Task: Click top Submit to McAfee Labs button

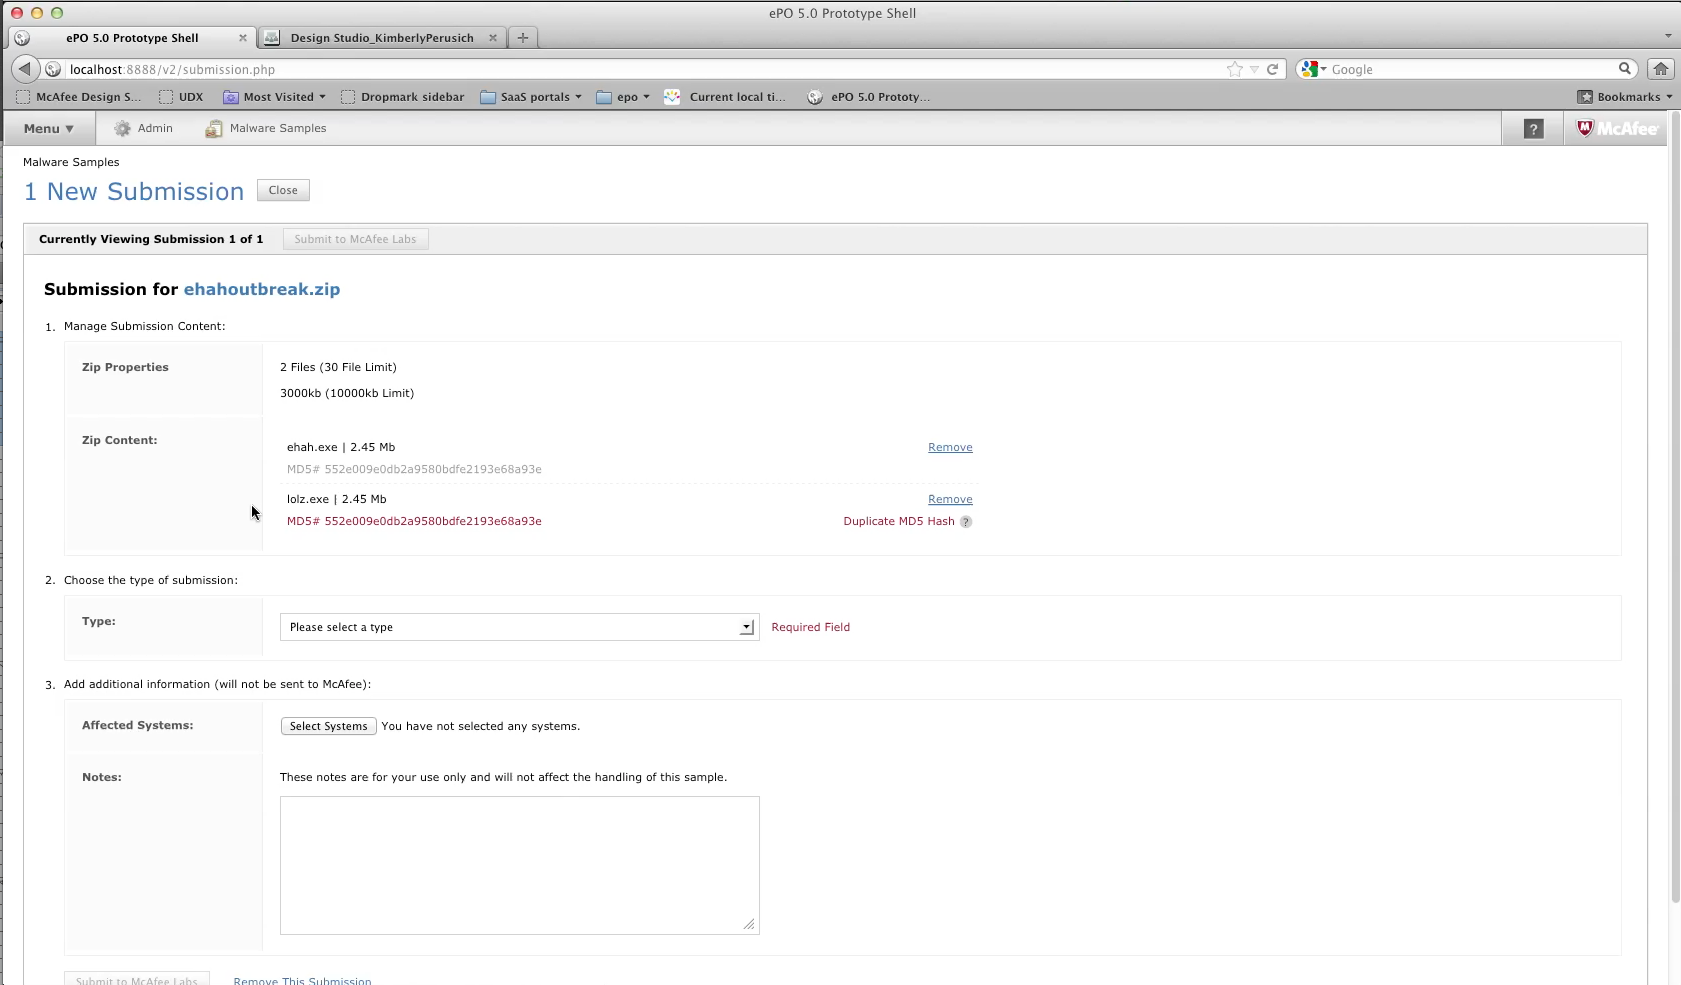Action: (x=355, y=239)
